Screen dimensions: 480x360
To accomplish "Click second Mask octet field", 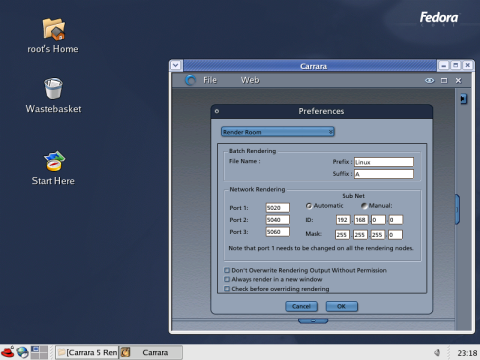I will (360, 235).
